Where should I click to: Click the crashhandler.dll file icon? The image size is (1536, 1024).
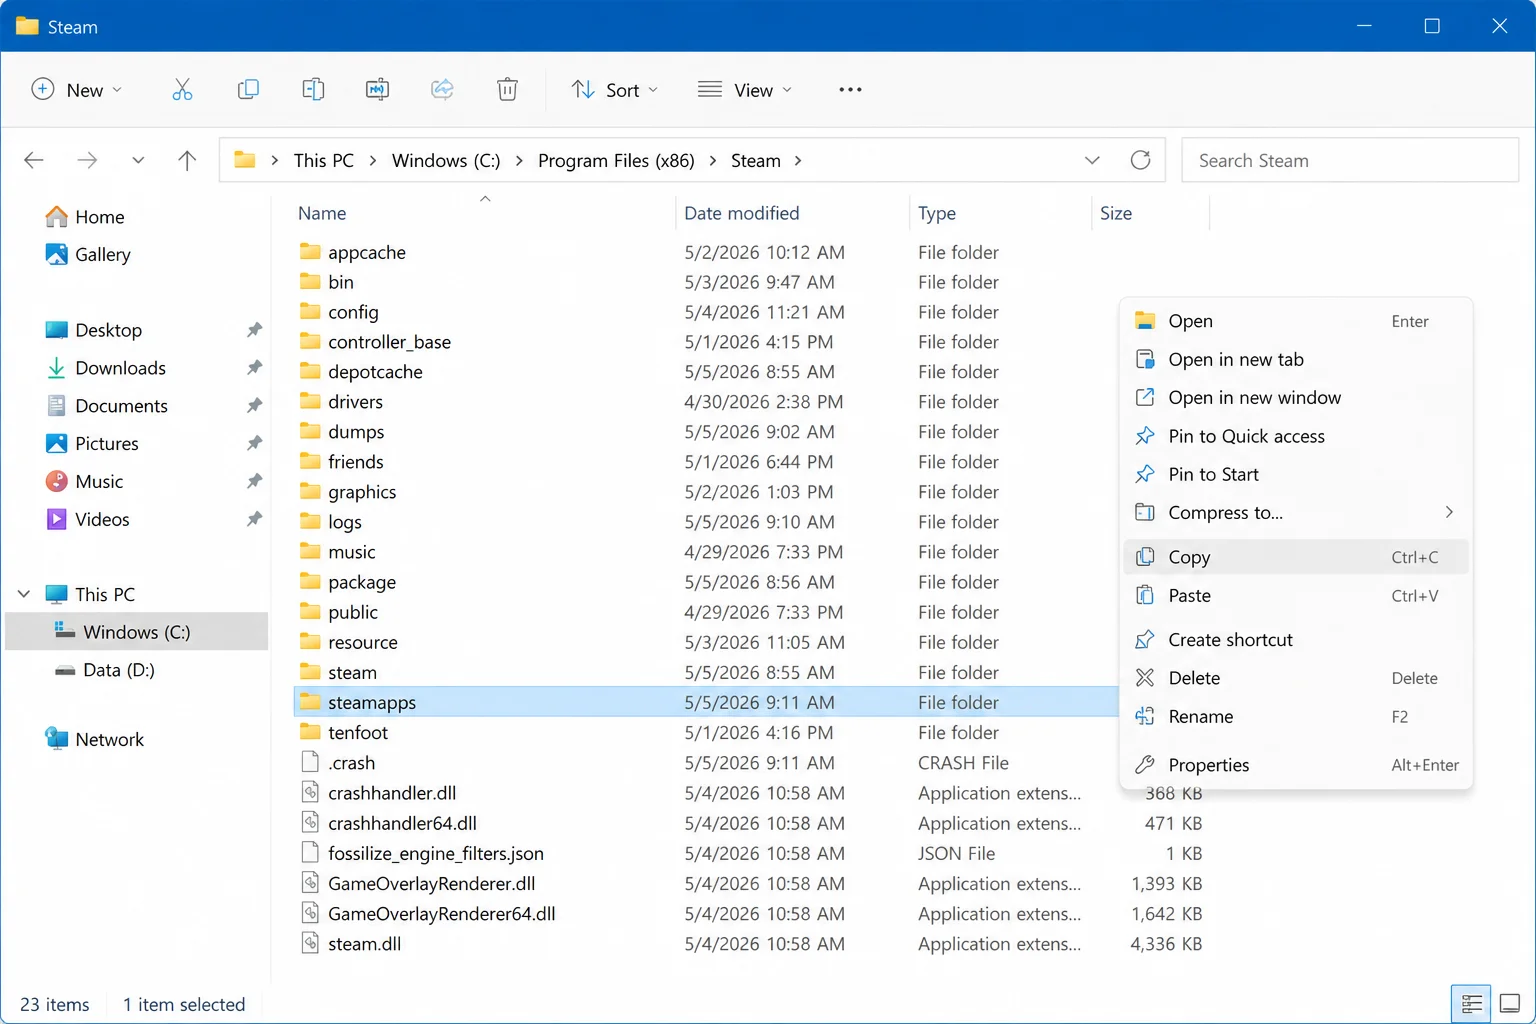tap(311, 793)
